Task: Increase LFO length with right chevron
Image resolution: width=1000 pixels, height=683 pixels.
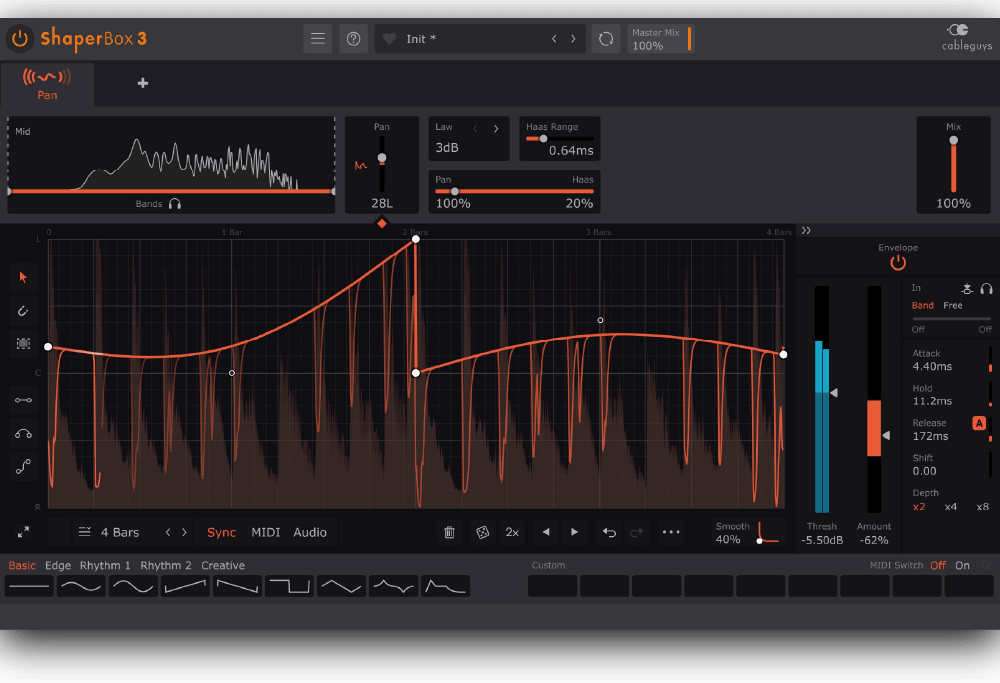Action: click(x=184, y=532)
